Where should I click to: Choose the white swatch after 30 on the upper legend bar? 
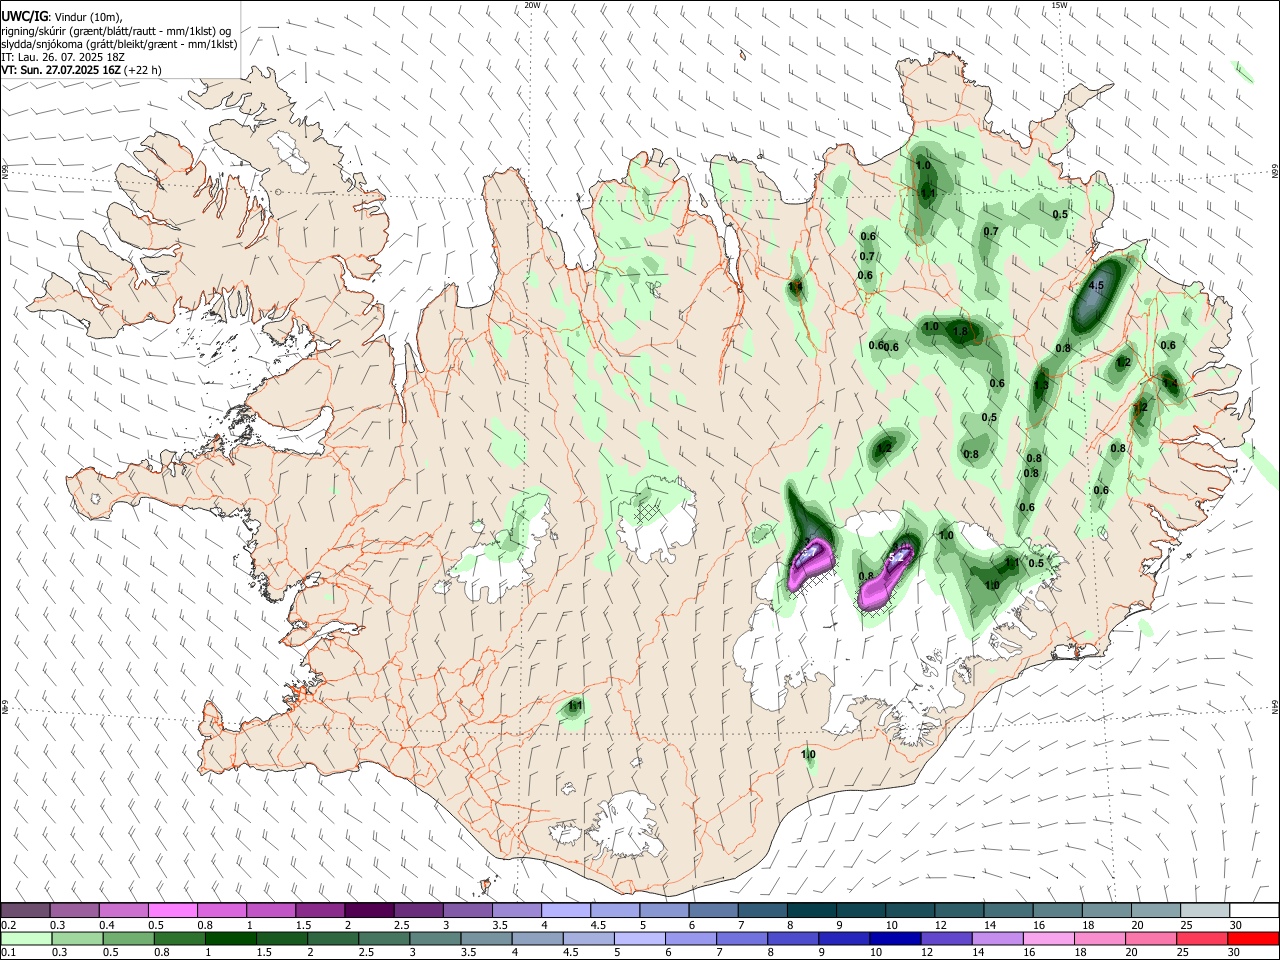pyautogui.click(x=1255, y=910)
